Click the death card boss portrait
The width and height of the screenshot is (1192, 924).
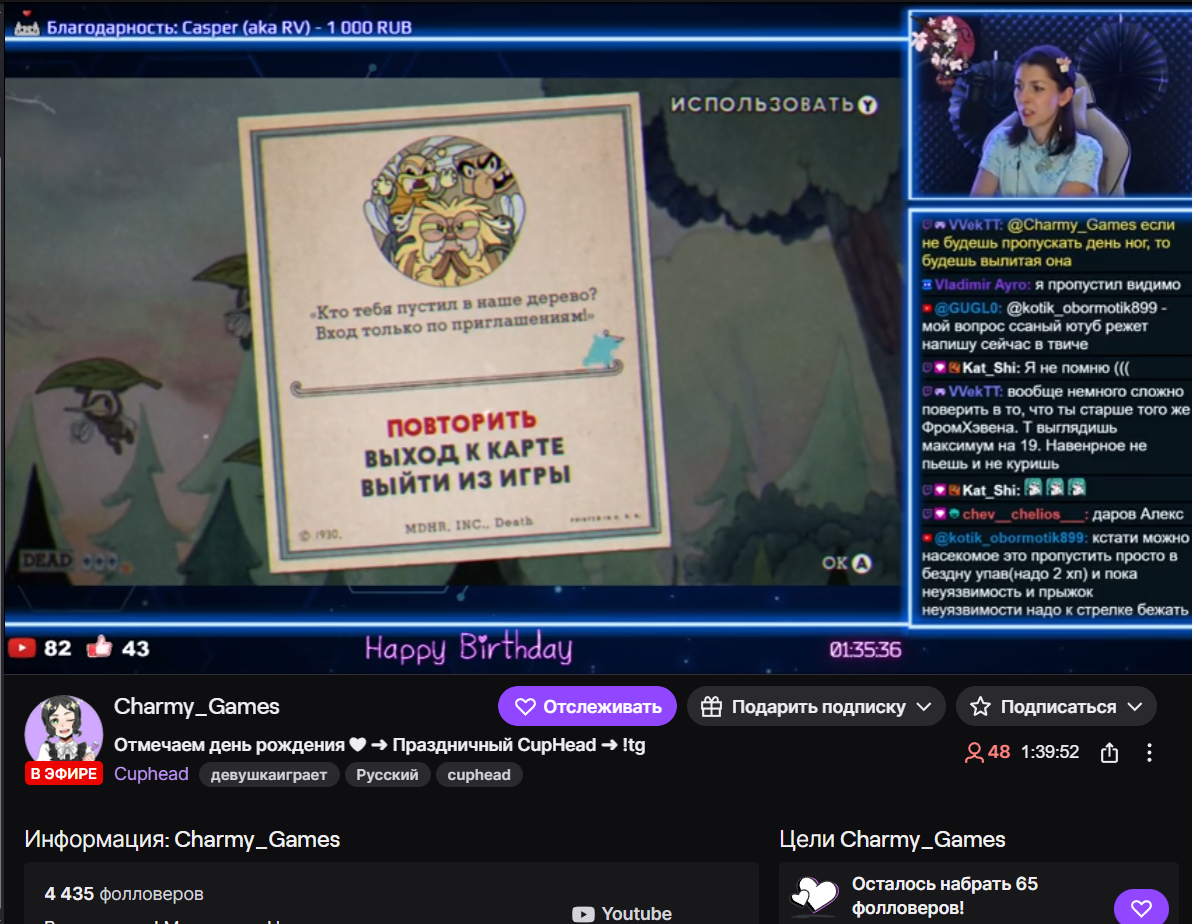446,211
